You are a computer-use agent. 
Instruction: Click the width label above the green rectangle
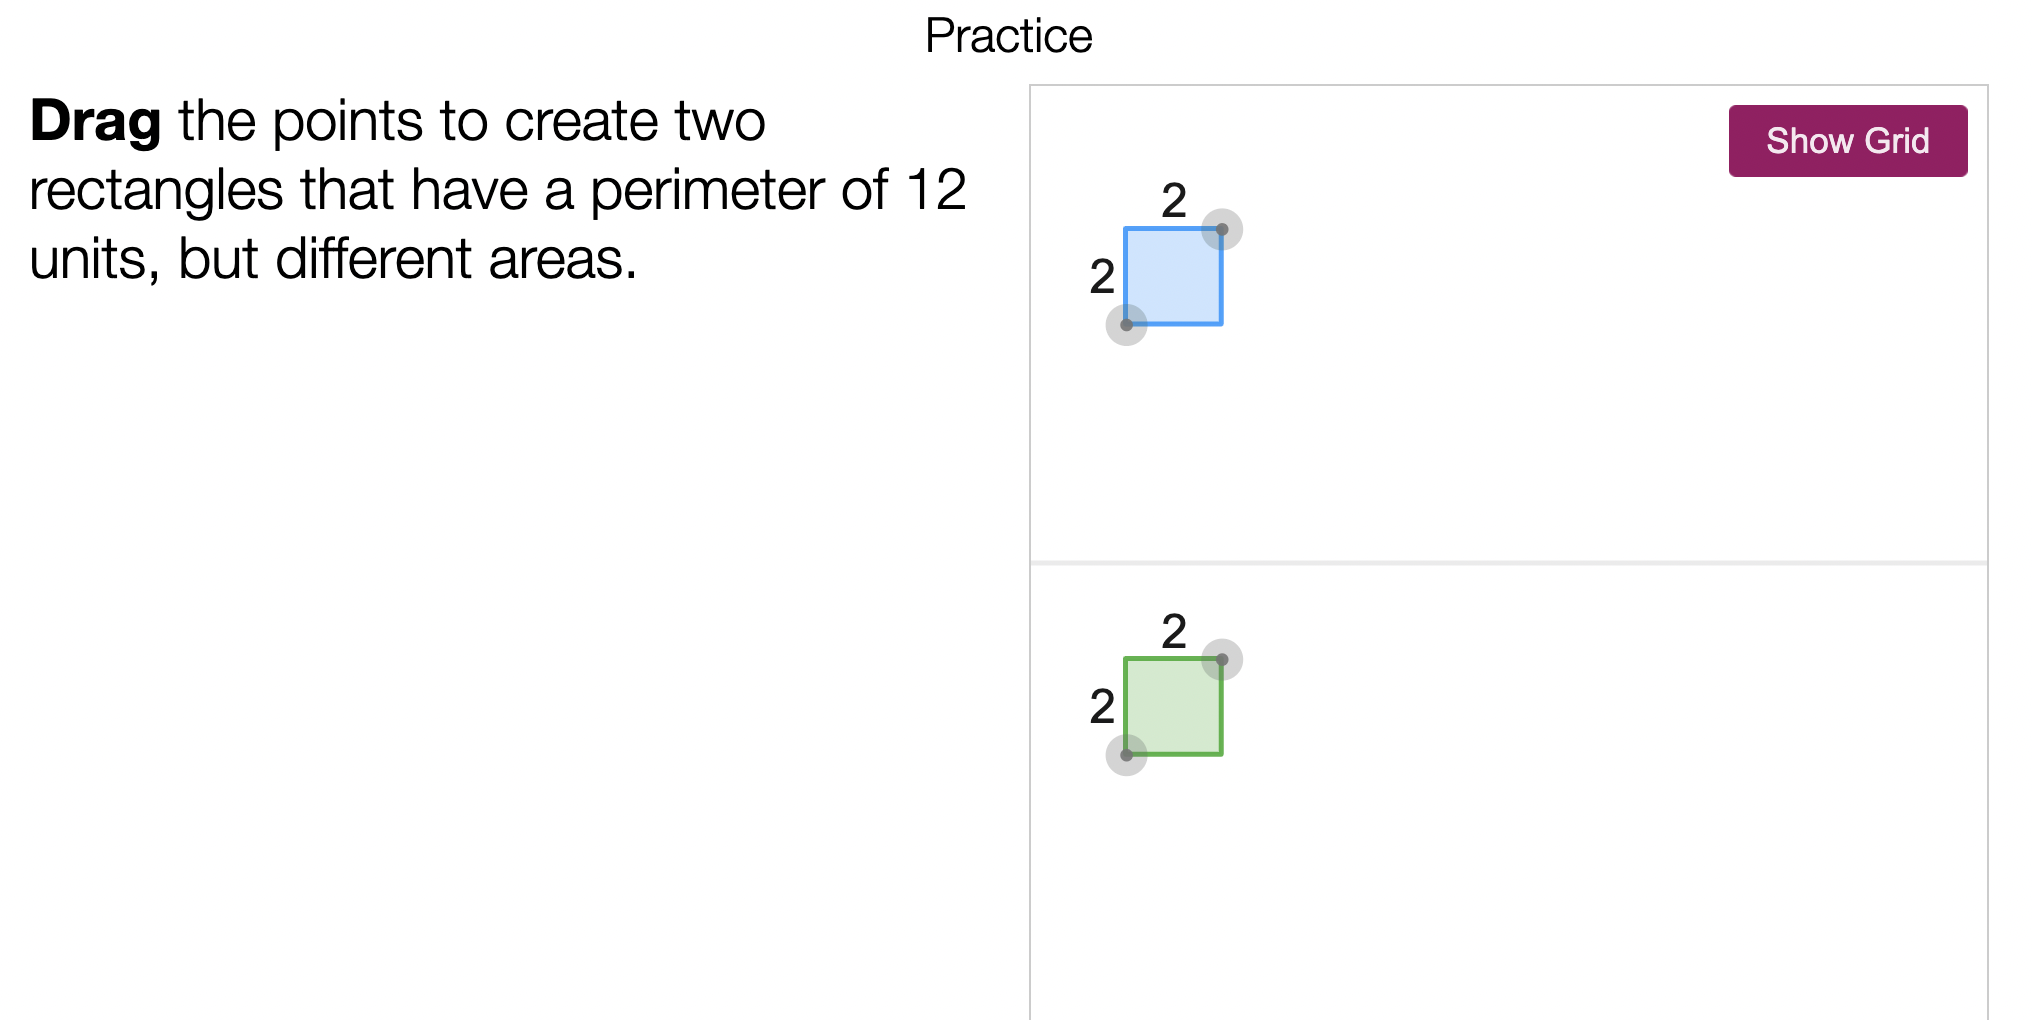click(x=1174, y=631)
